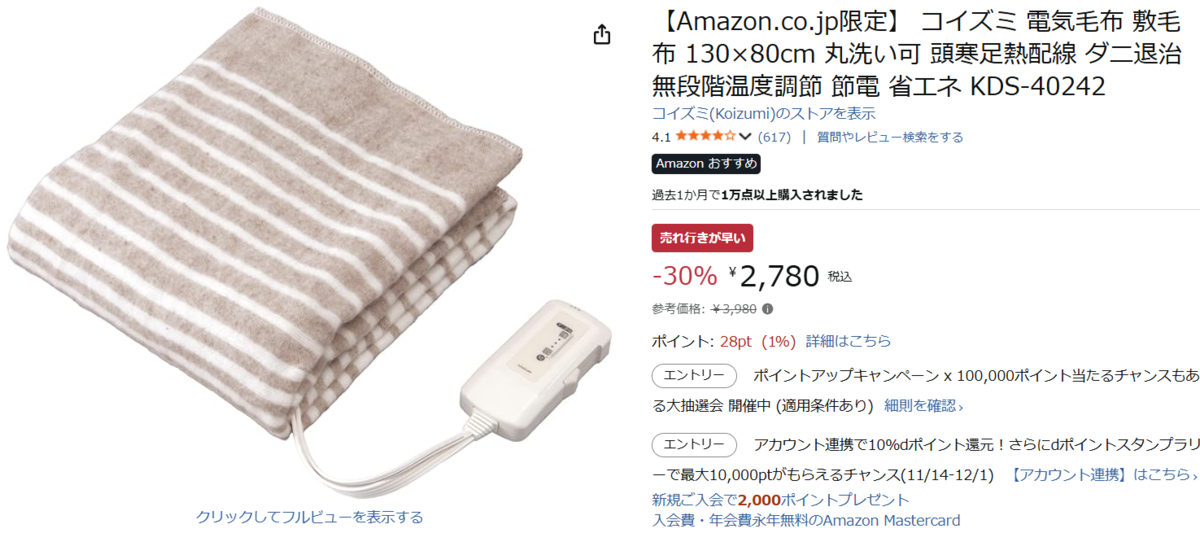
Task: Open 詳細はこちら points details link
Action: pyautogui.click(x=848, y=341)
